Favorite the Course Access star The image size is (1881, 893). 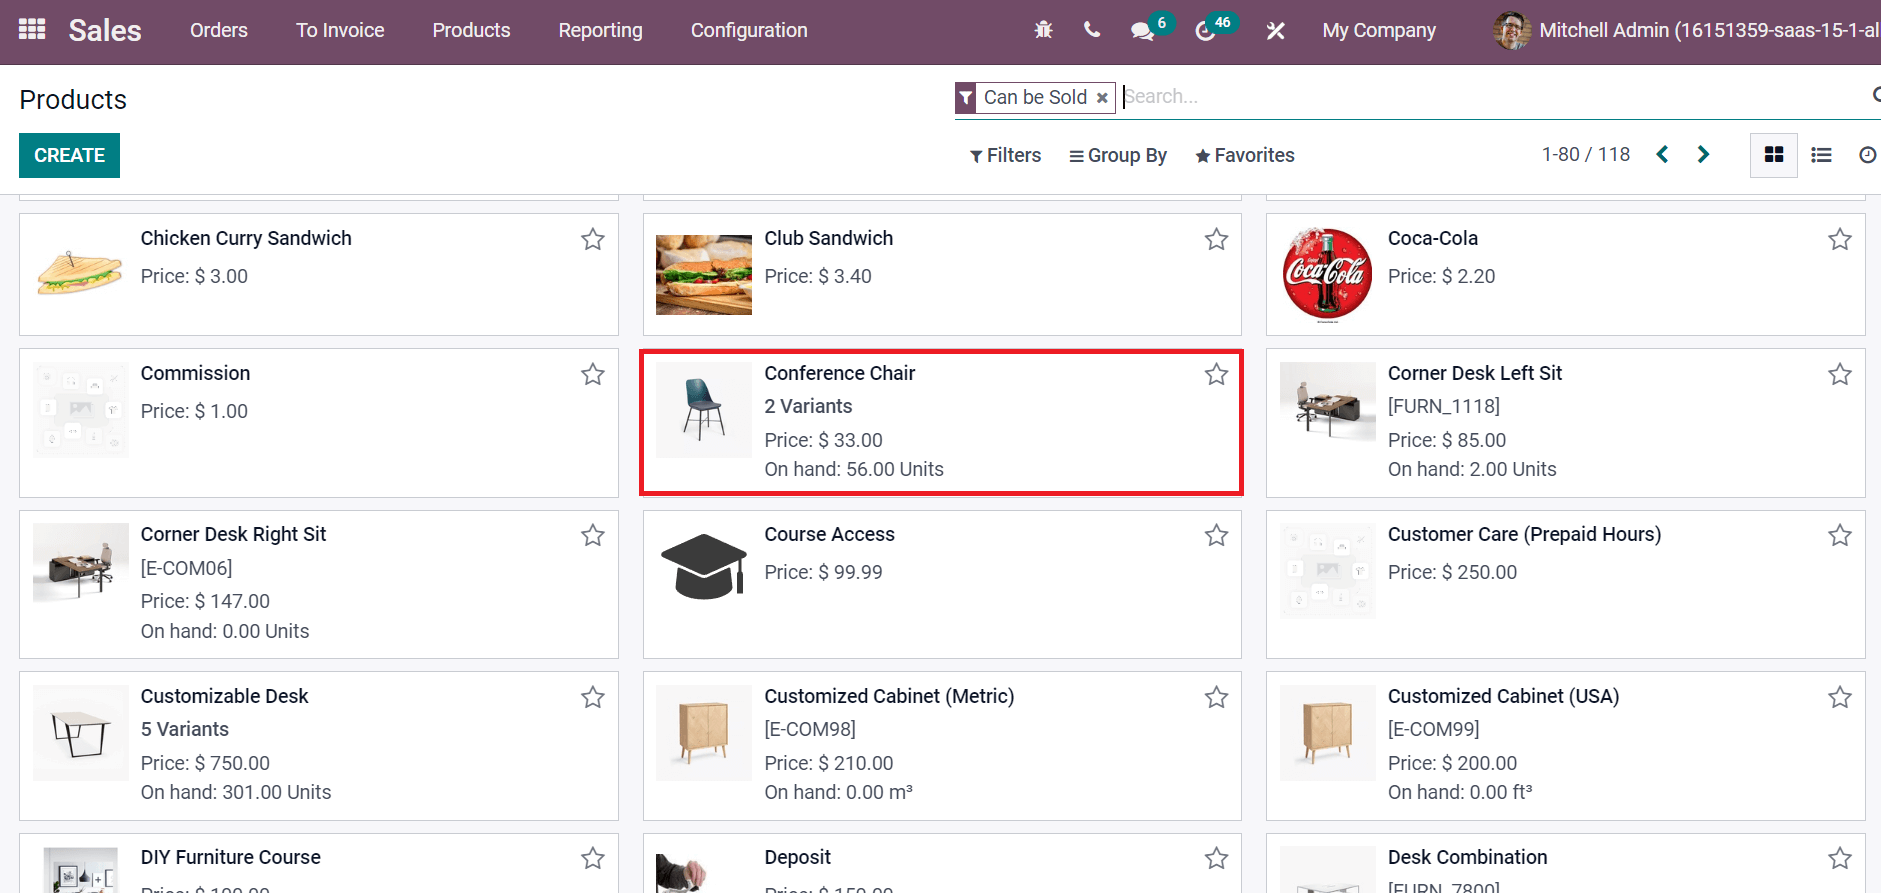pyautogui.click(x=1216, y=535)
